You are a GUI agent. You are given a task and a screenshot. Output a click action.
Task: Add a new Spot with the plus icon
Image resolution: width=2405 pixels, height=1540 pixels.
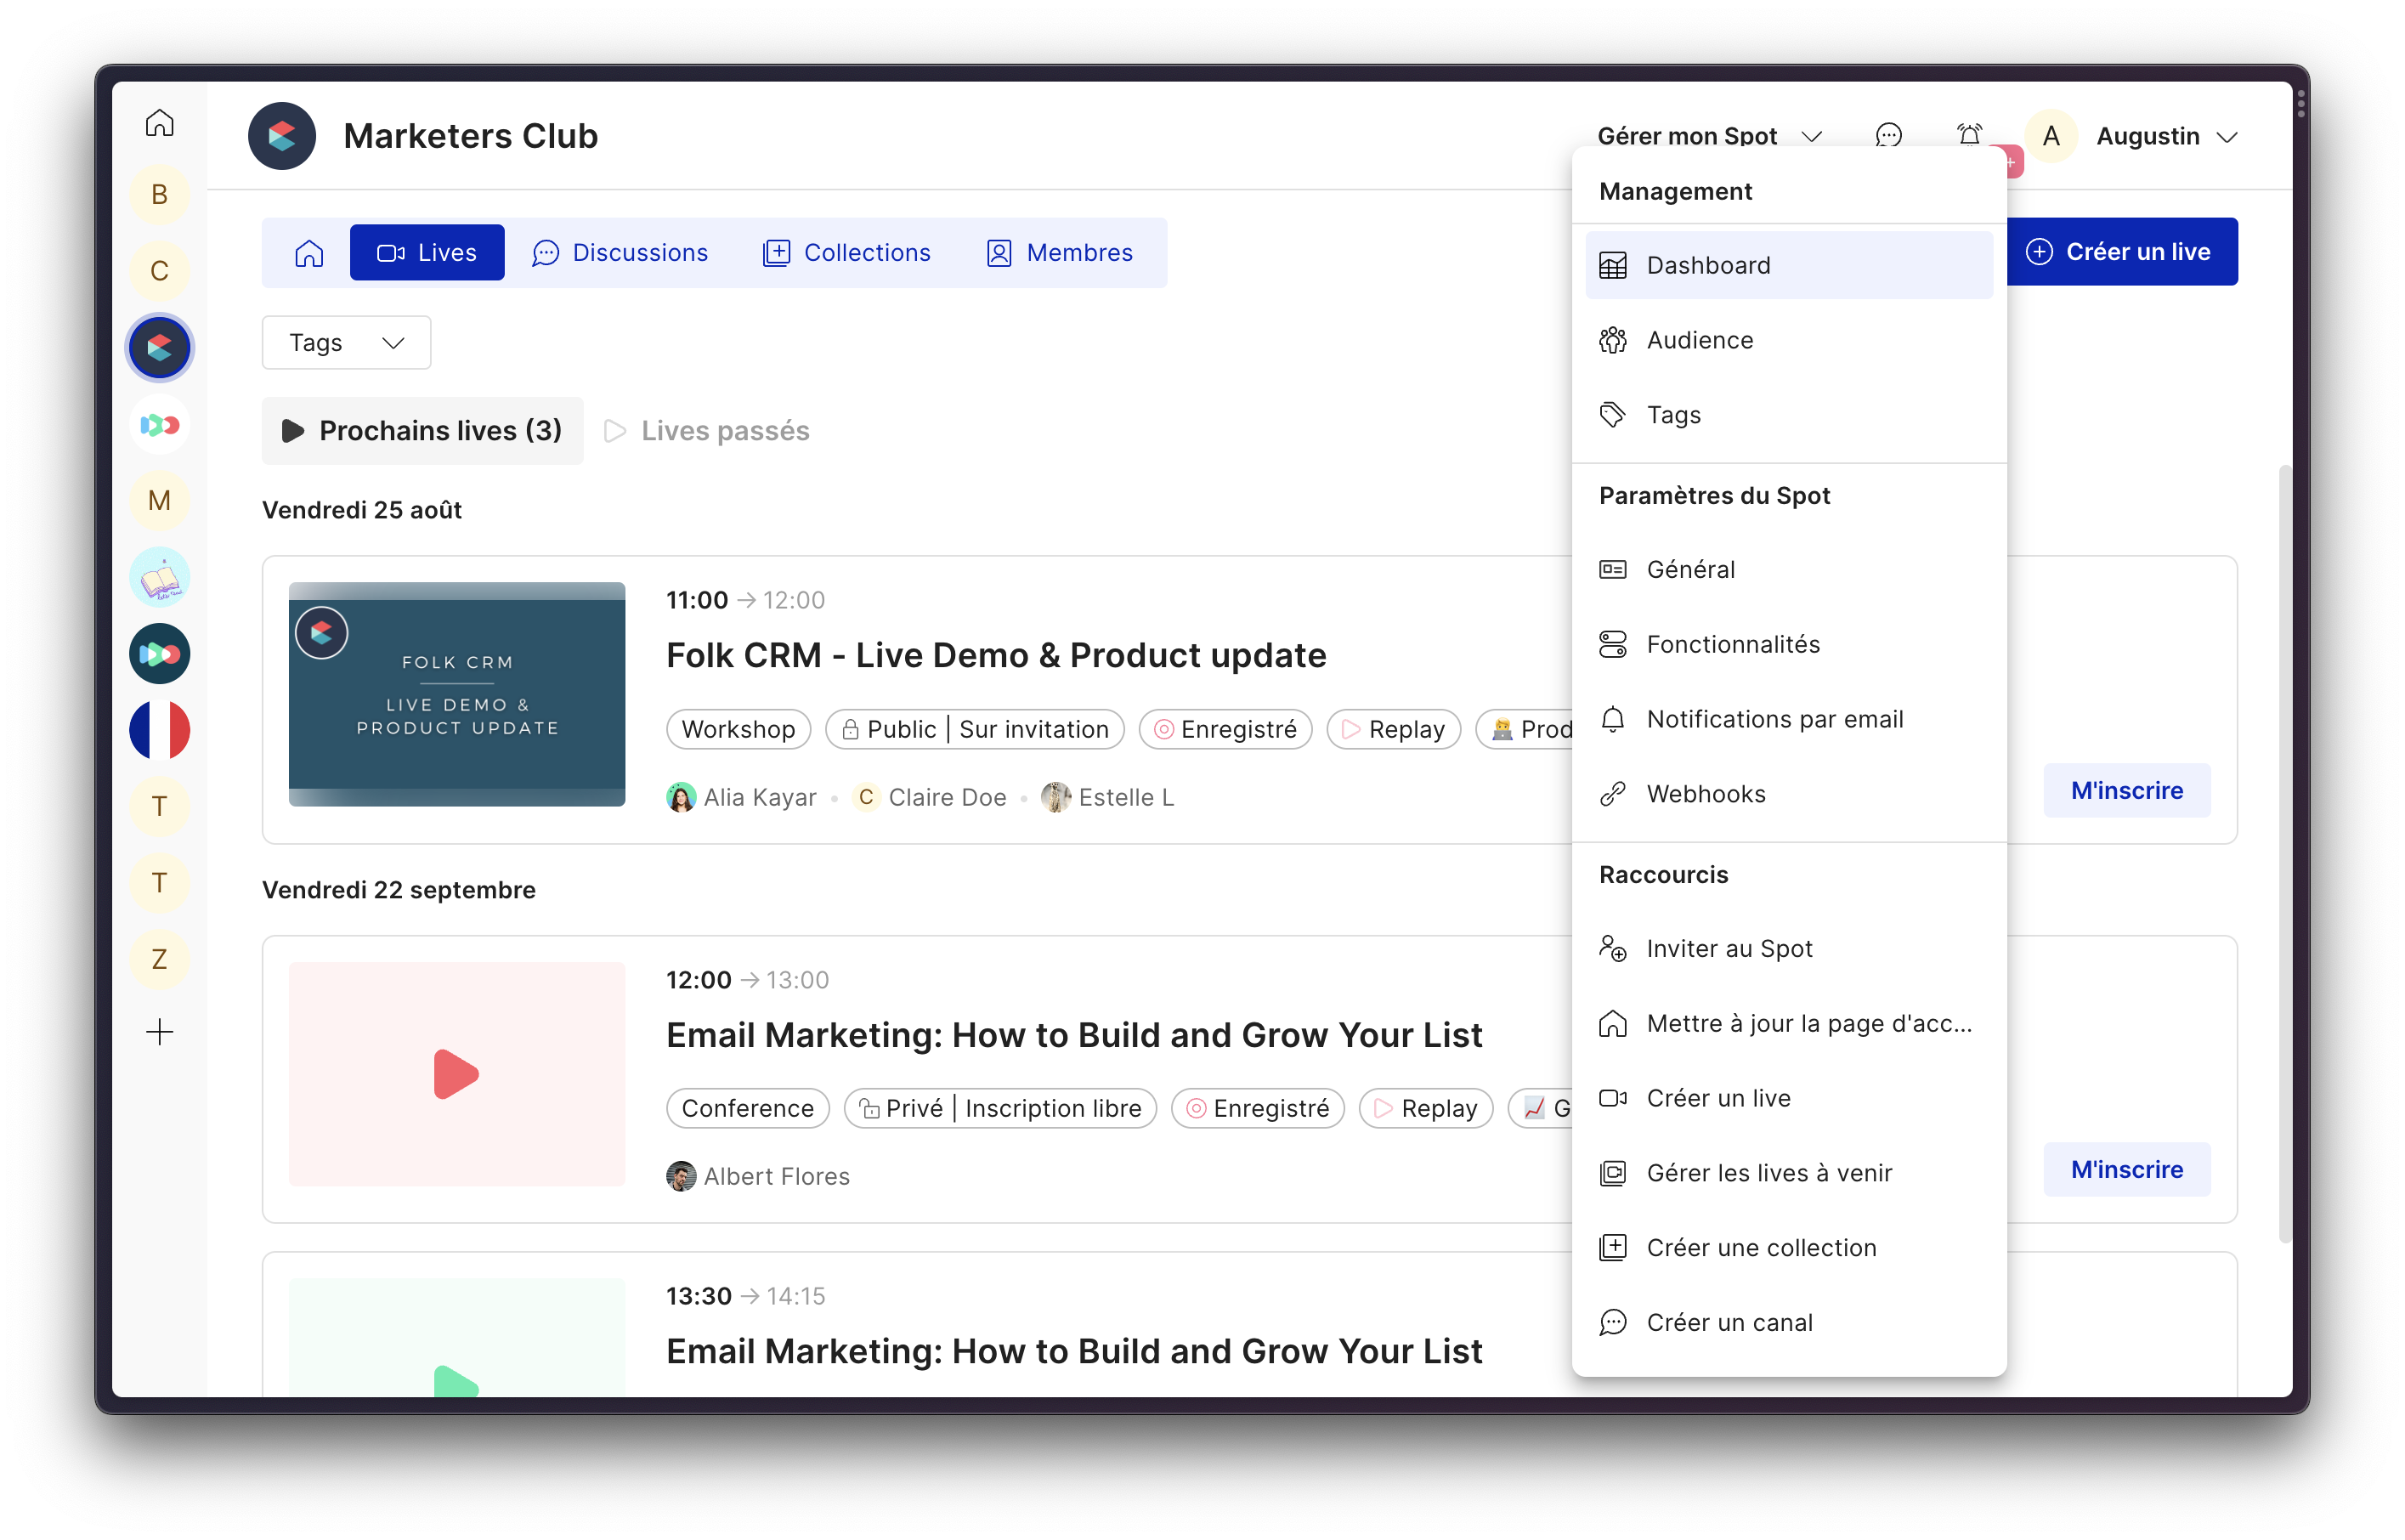pos(159,1032)
